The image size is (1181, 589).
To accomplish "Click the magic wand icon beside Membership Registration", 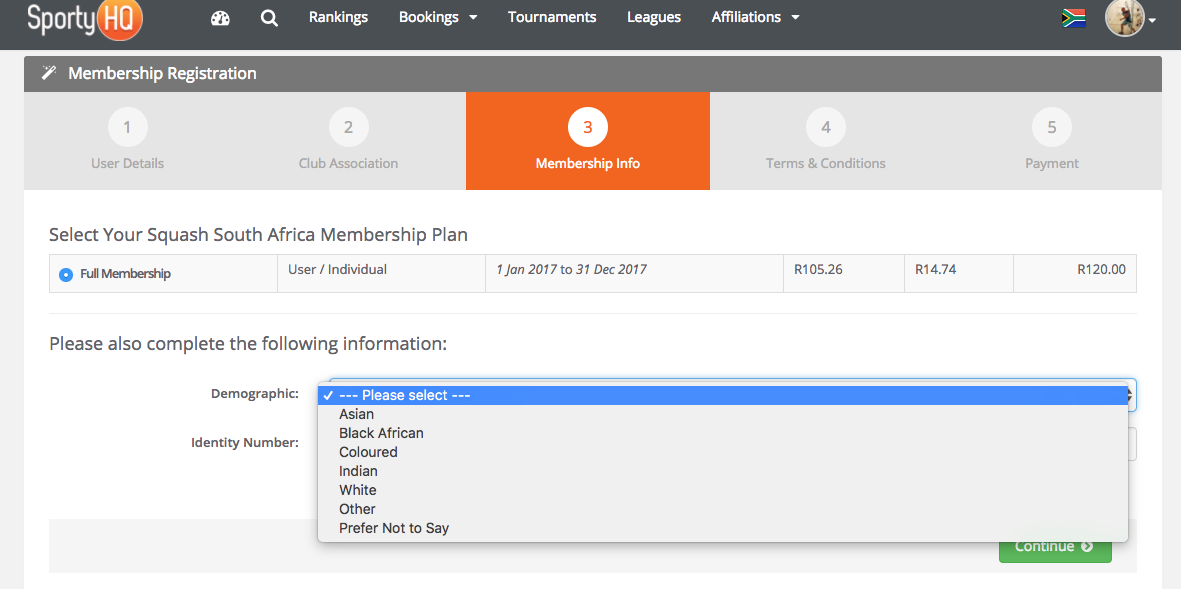I will point(49,73).
